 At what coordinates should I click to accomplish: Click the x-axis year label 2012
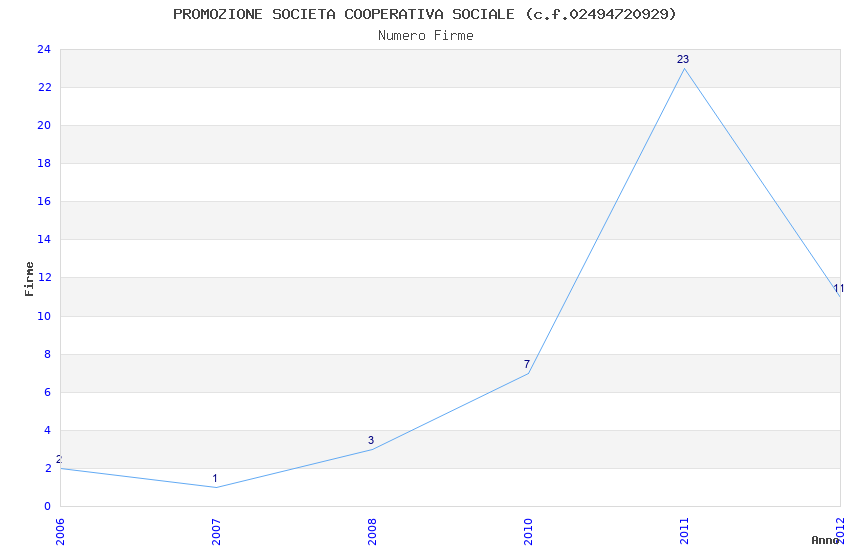(840, 532)
